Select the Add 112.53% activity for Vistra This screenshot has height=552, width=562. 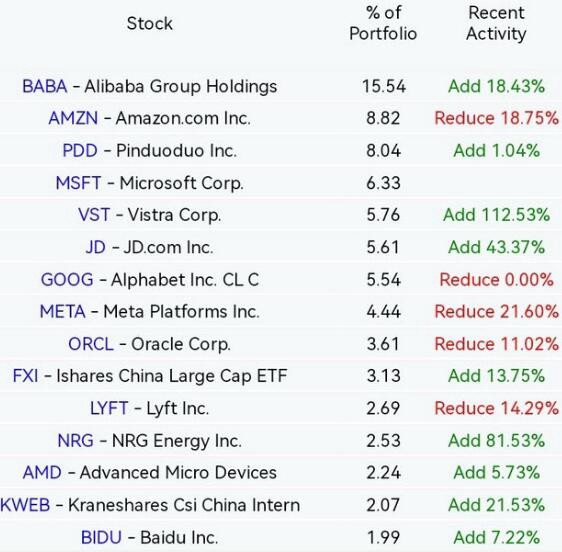point(496,215)
